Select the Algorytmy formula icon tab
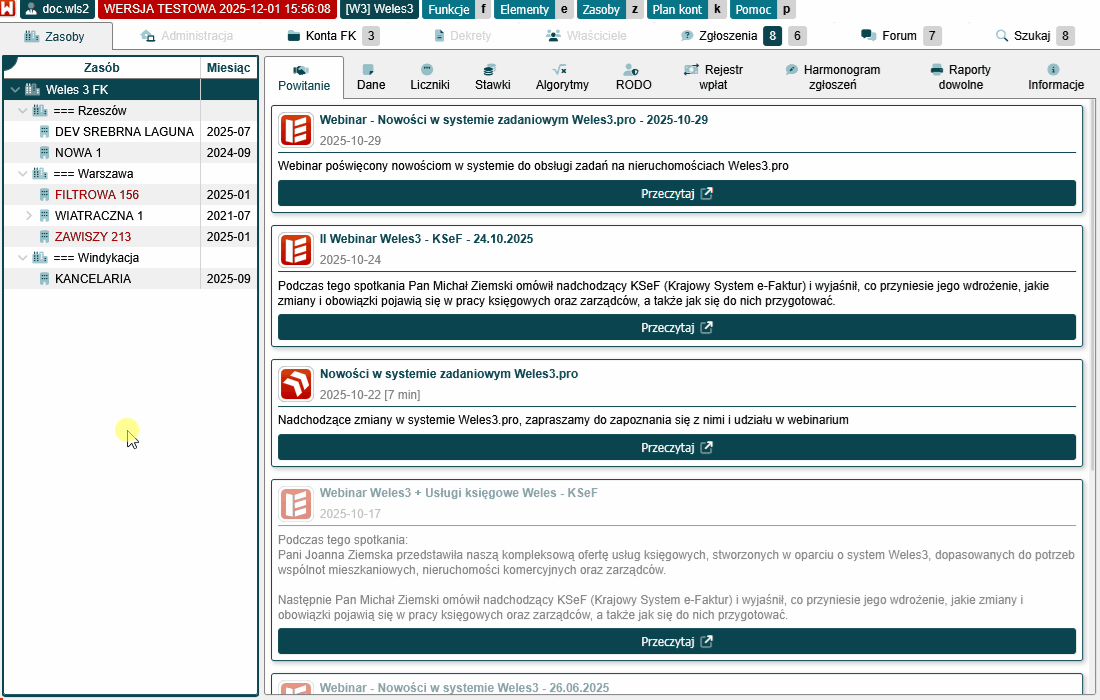The width and height of the screenshot is (1100, 700). point(562,77)
